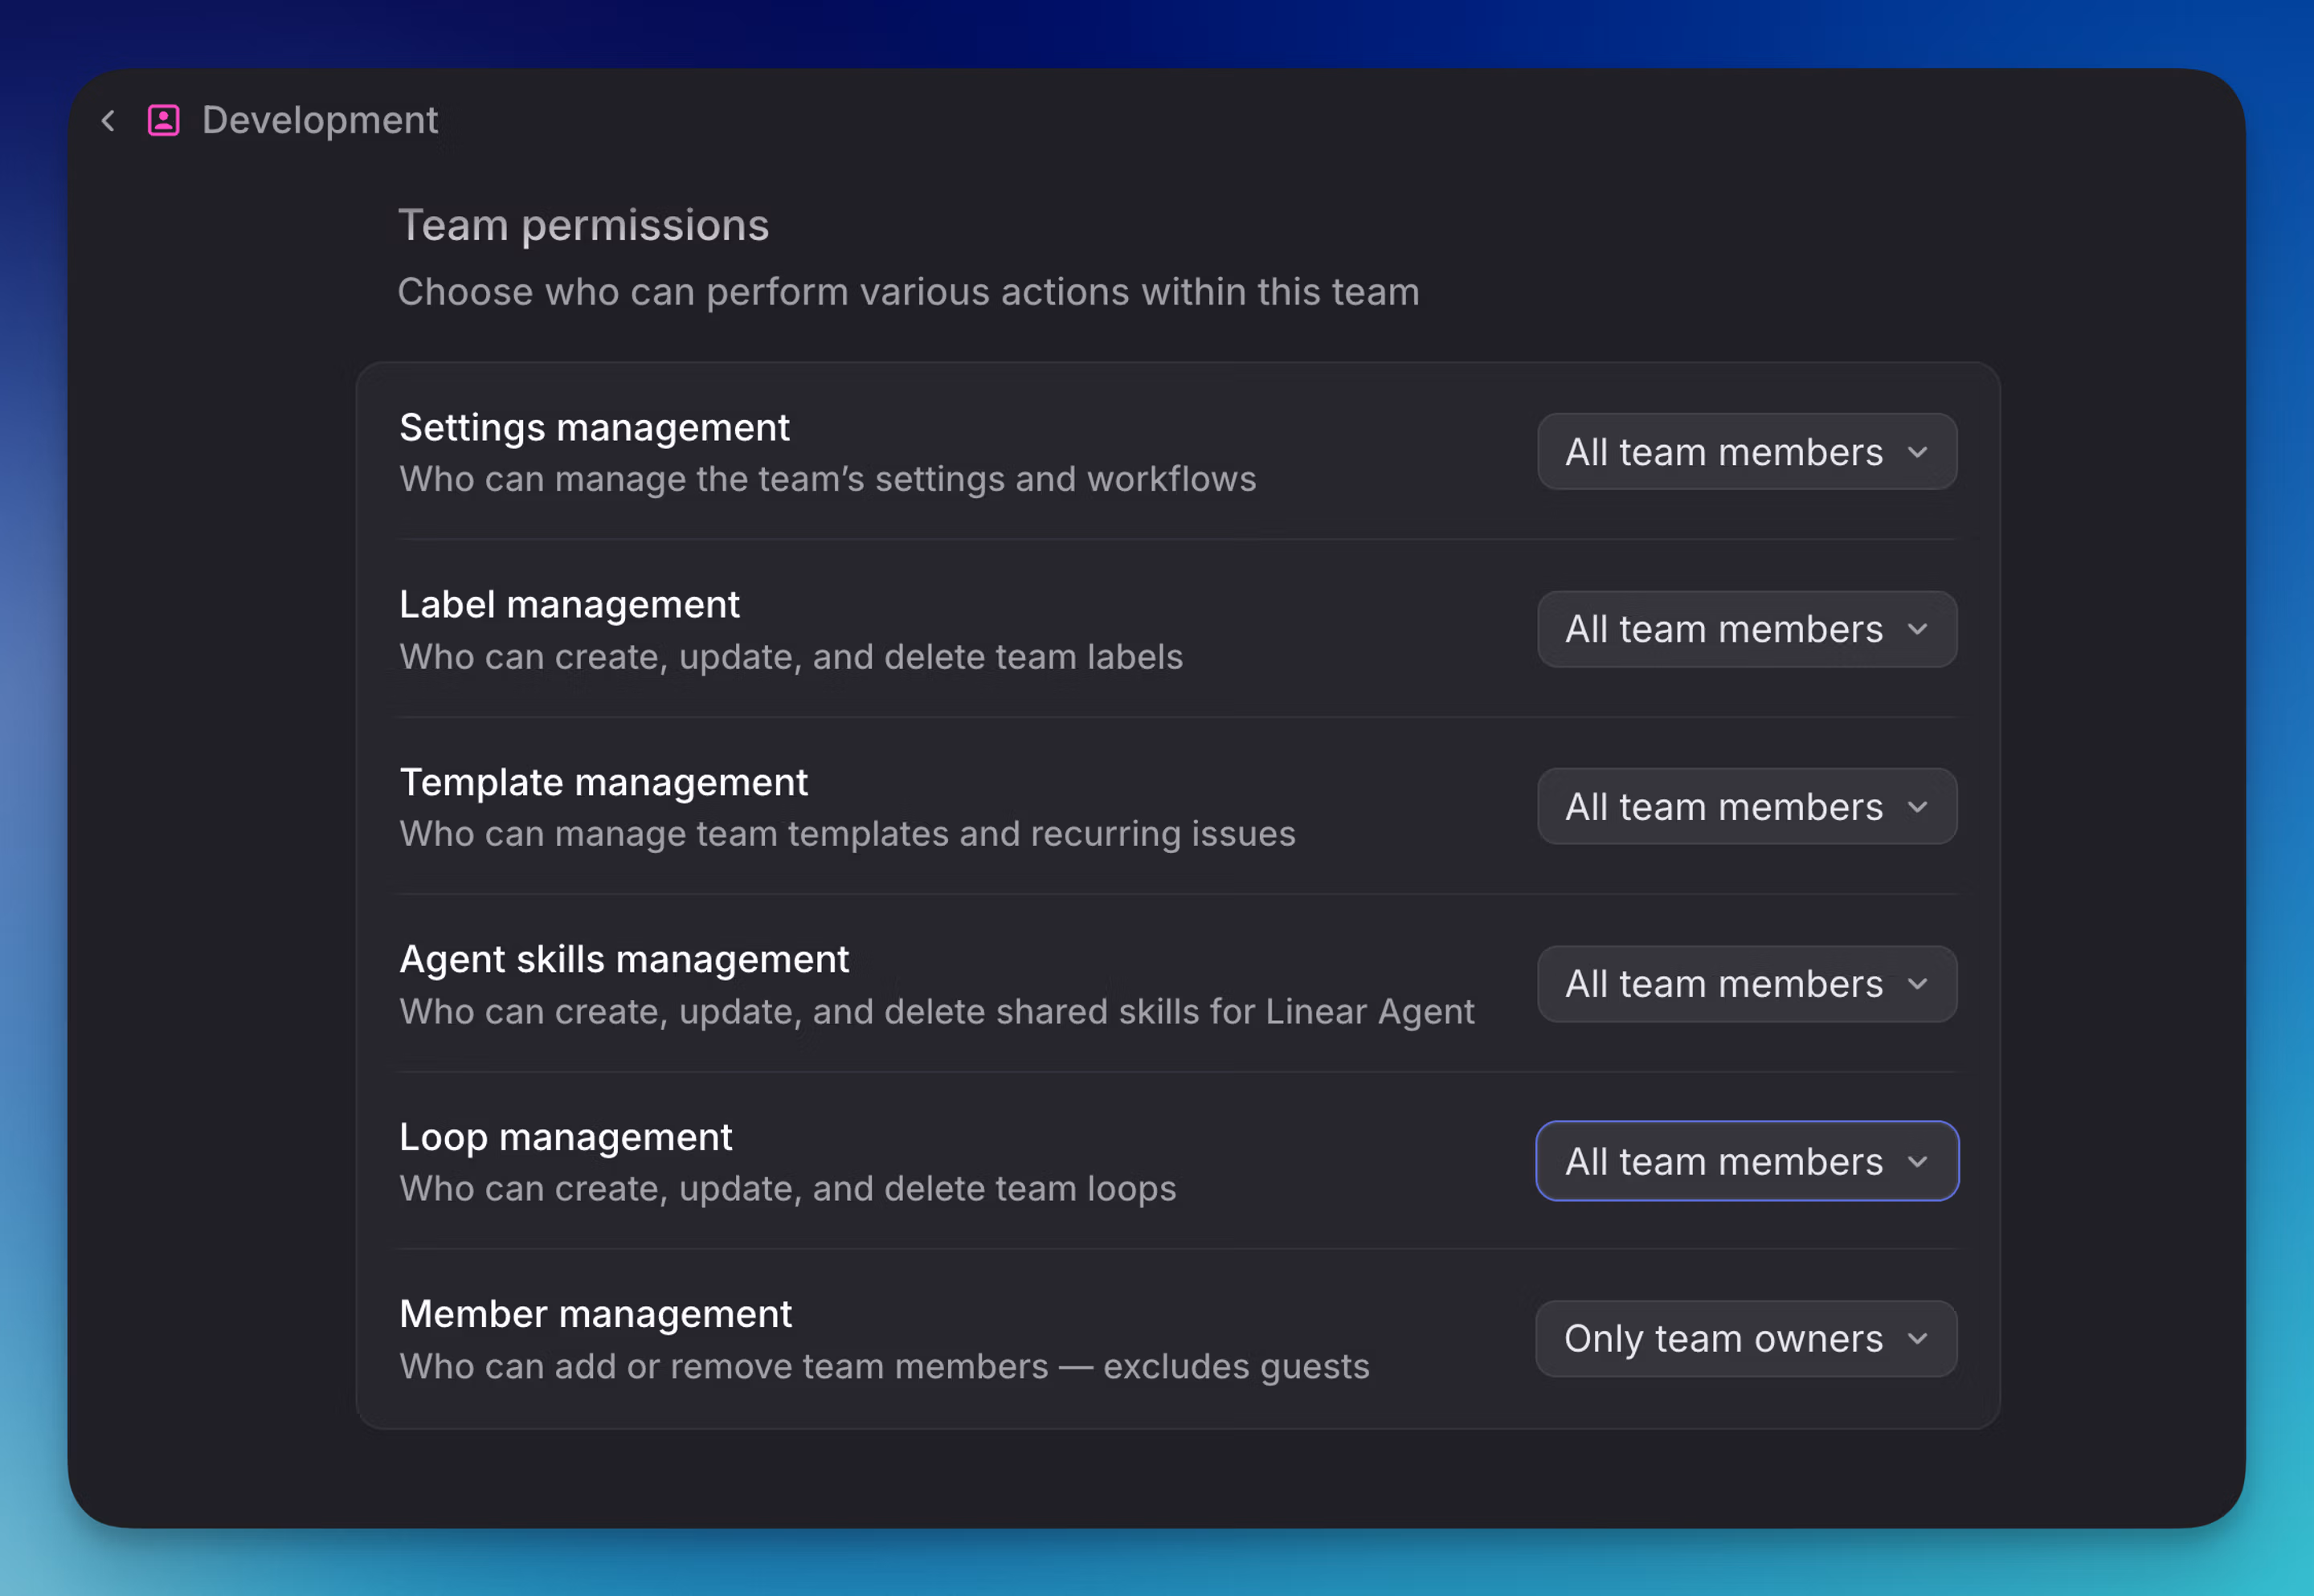Click the 'Settings management' label
The width and height of the screenshot is (2314, 1596).
pos(594,428)
